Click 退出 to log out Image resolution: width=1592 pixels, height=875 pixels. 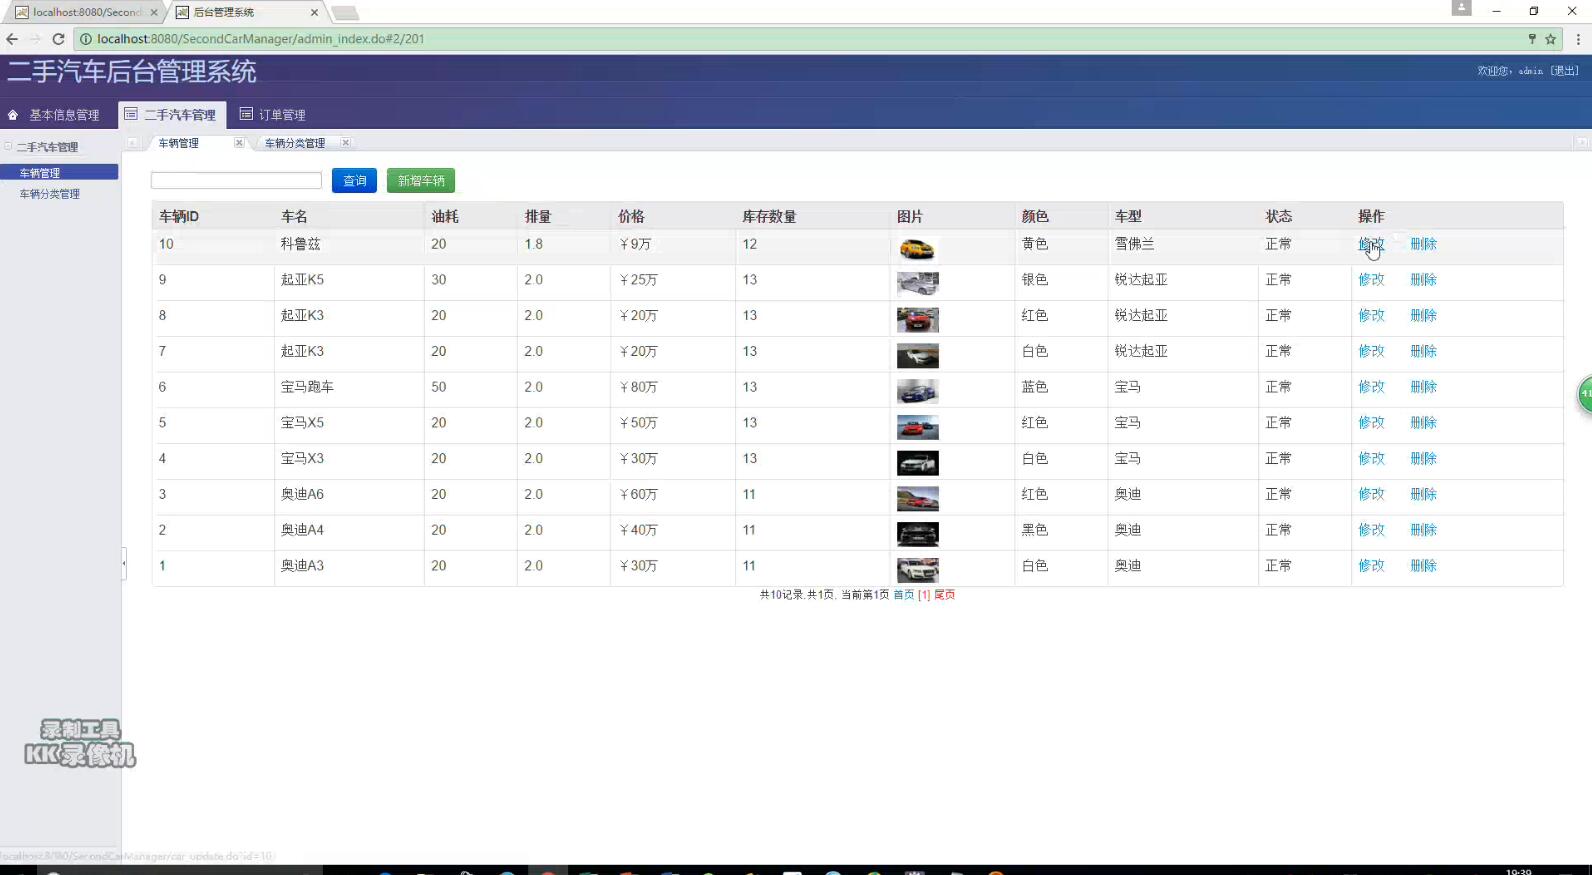click(x=1565, y=71)
